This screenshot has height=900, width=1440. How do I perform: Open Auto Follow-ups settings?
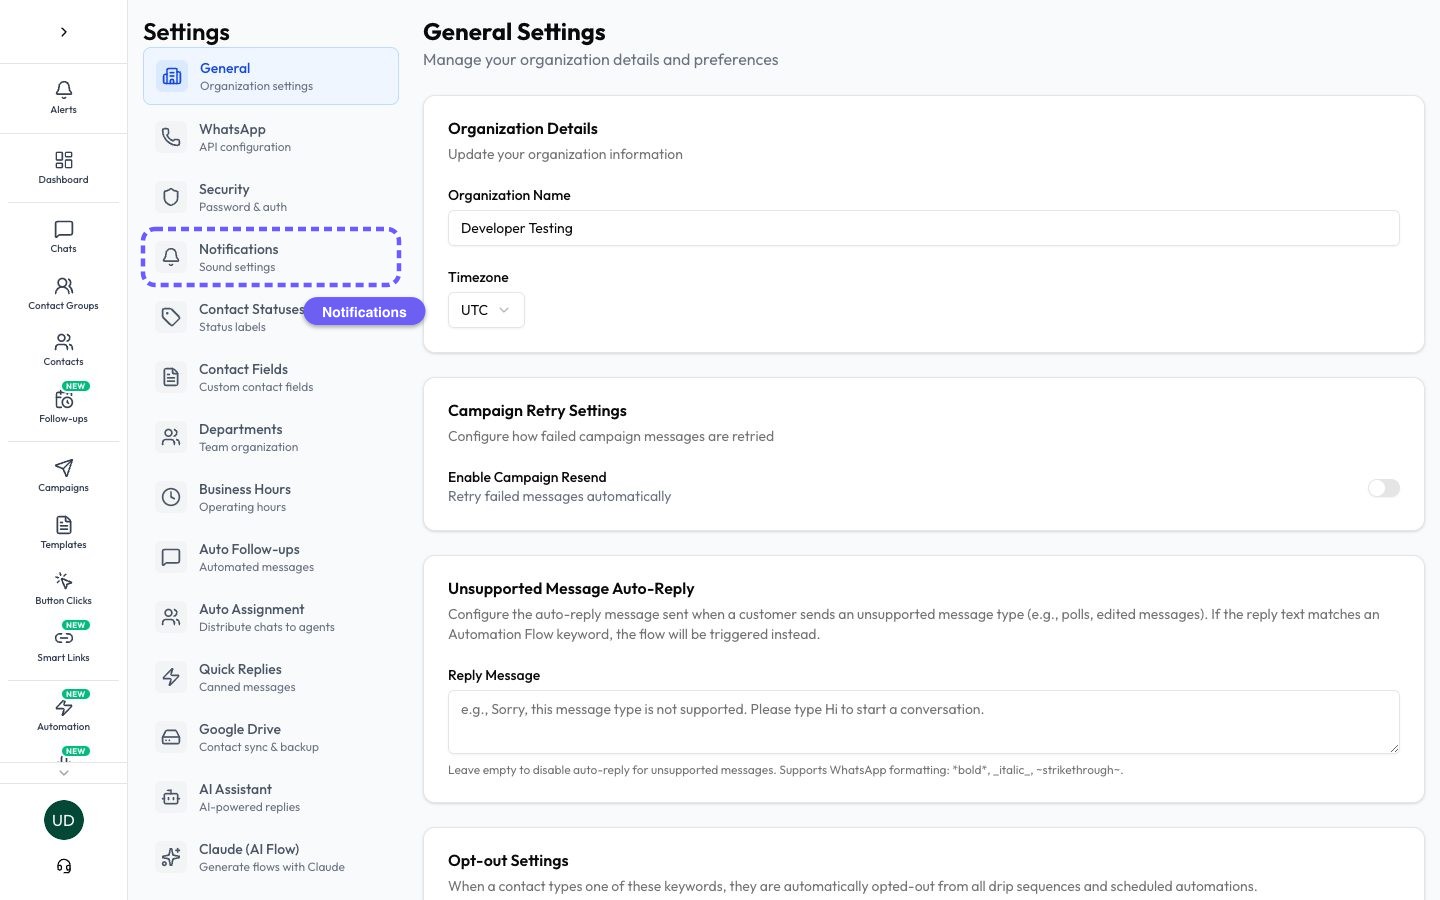pyautogui.click(x=271, y=557)
